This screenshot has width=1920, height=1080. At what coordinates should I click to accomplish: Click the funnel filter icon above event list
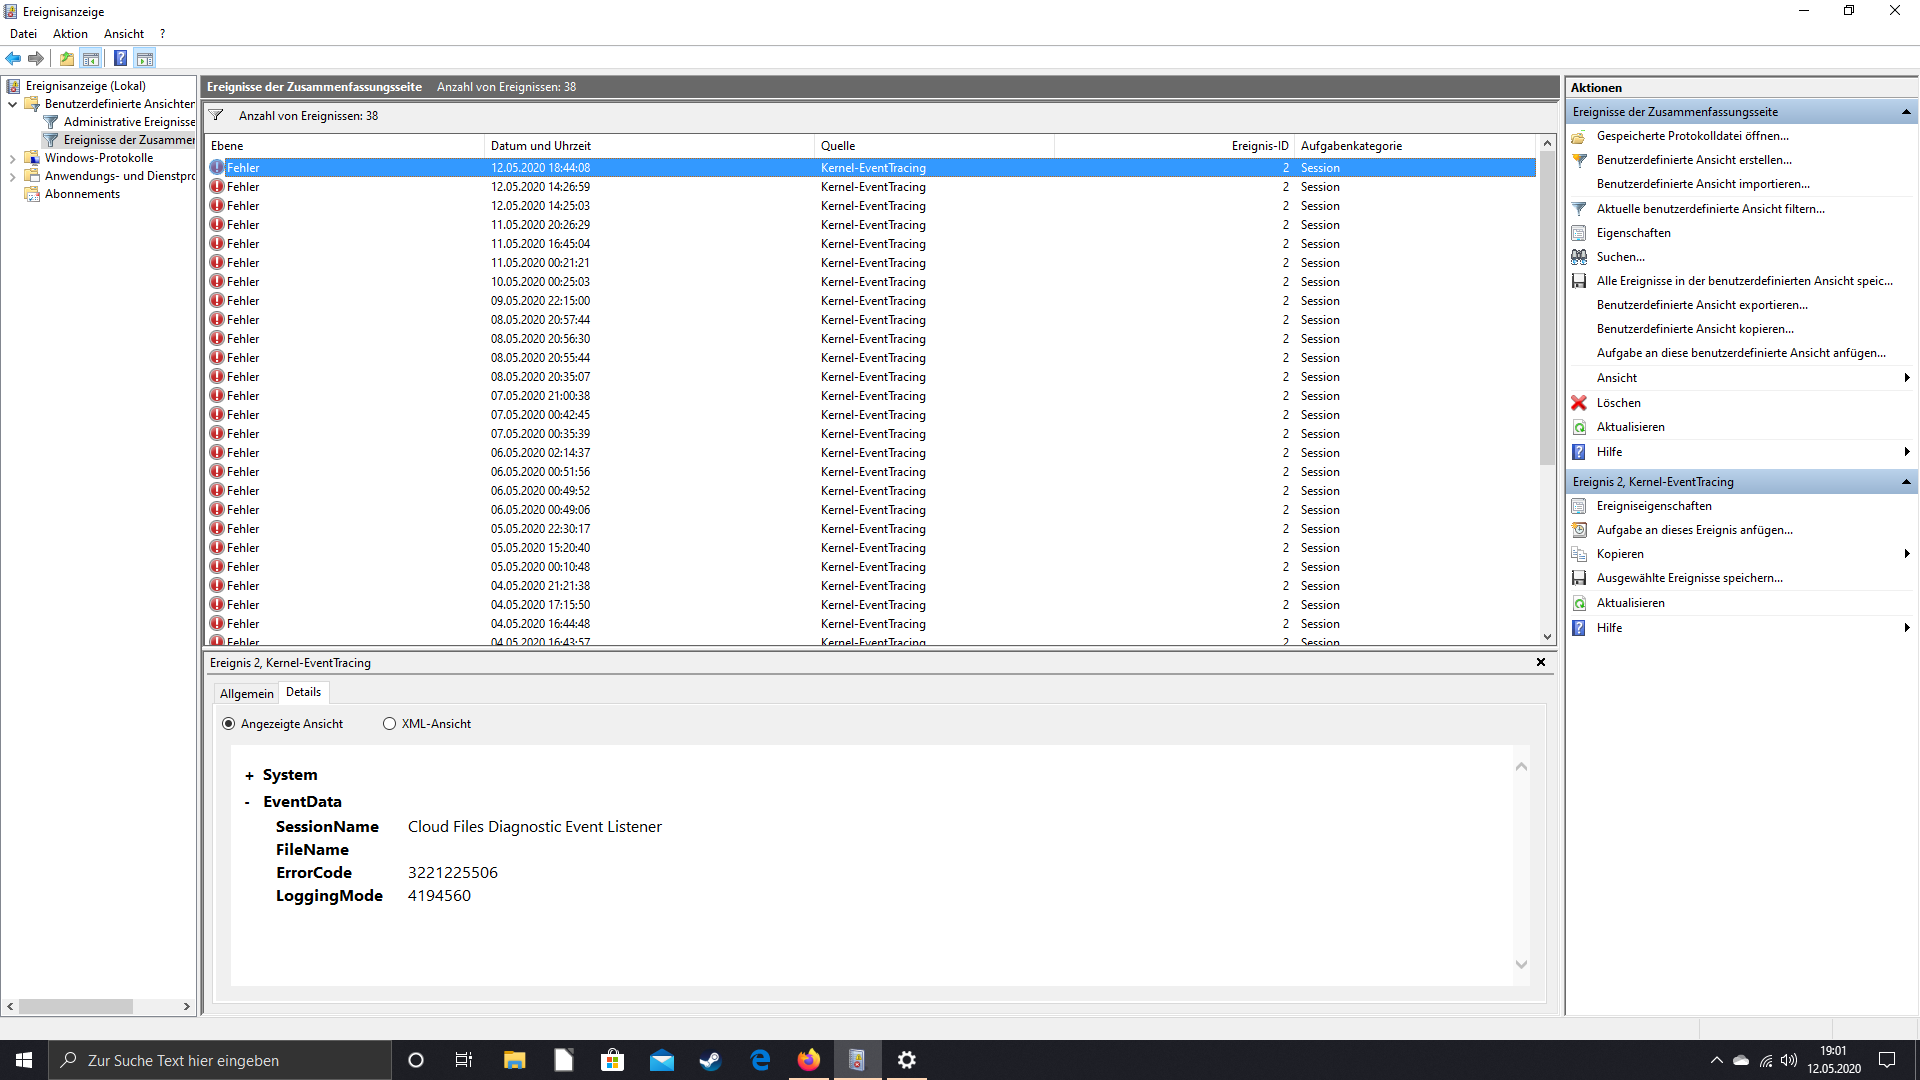[216, 115]
